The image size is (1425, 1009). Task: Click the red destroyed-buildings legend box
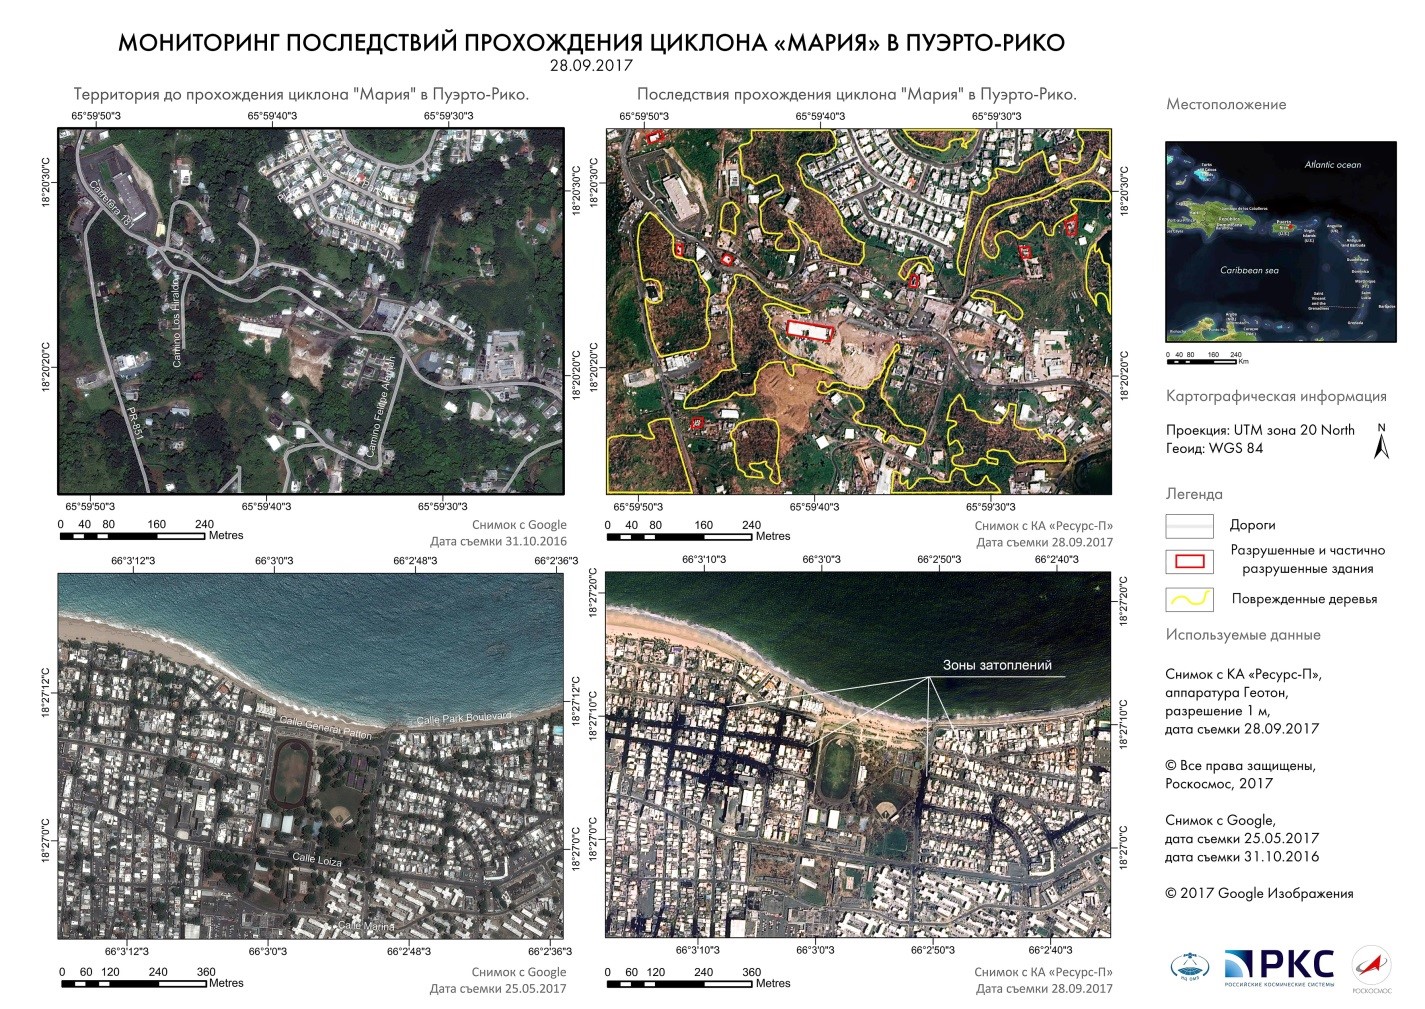(1189, 560)
